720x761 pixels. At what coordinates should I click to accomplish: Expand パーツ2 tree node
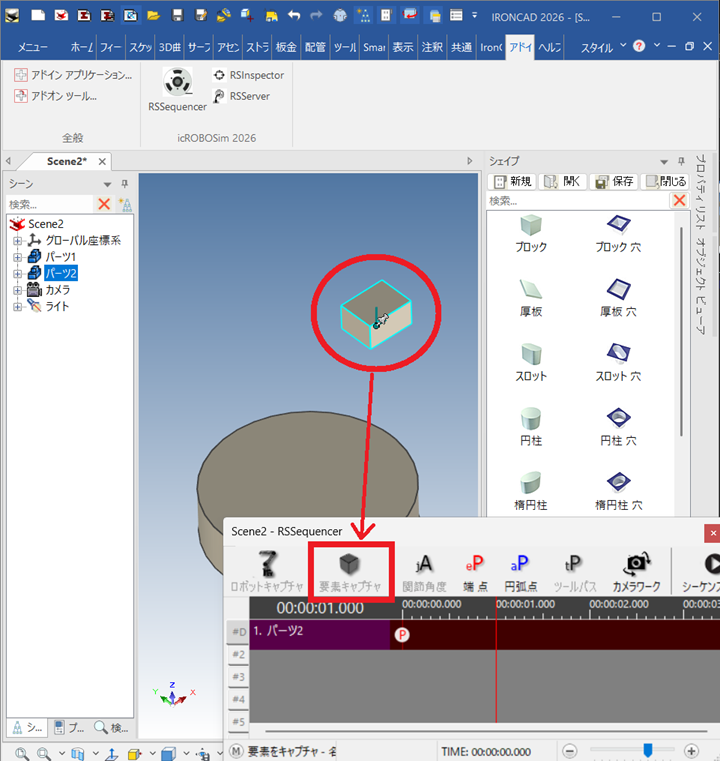[17, 274]
